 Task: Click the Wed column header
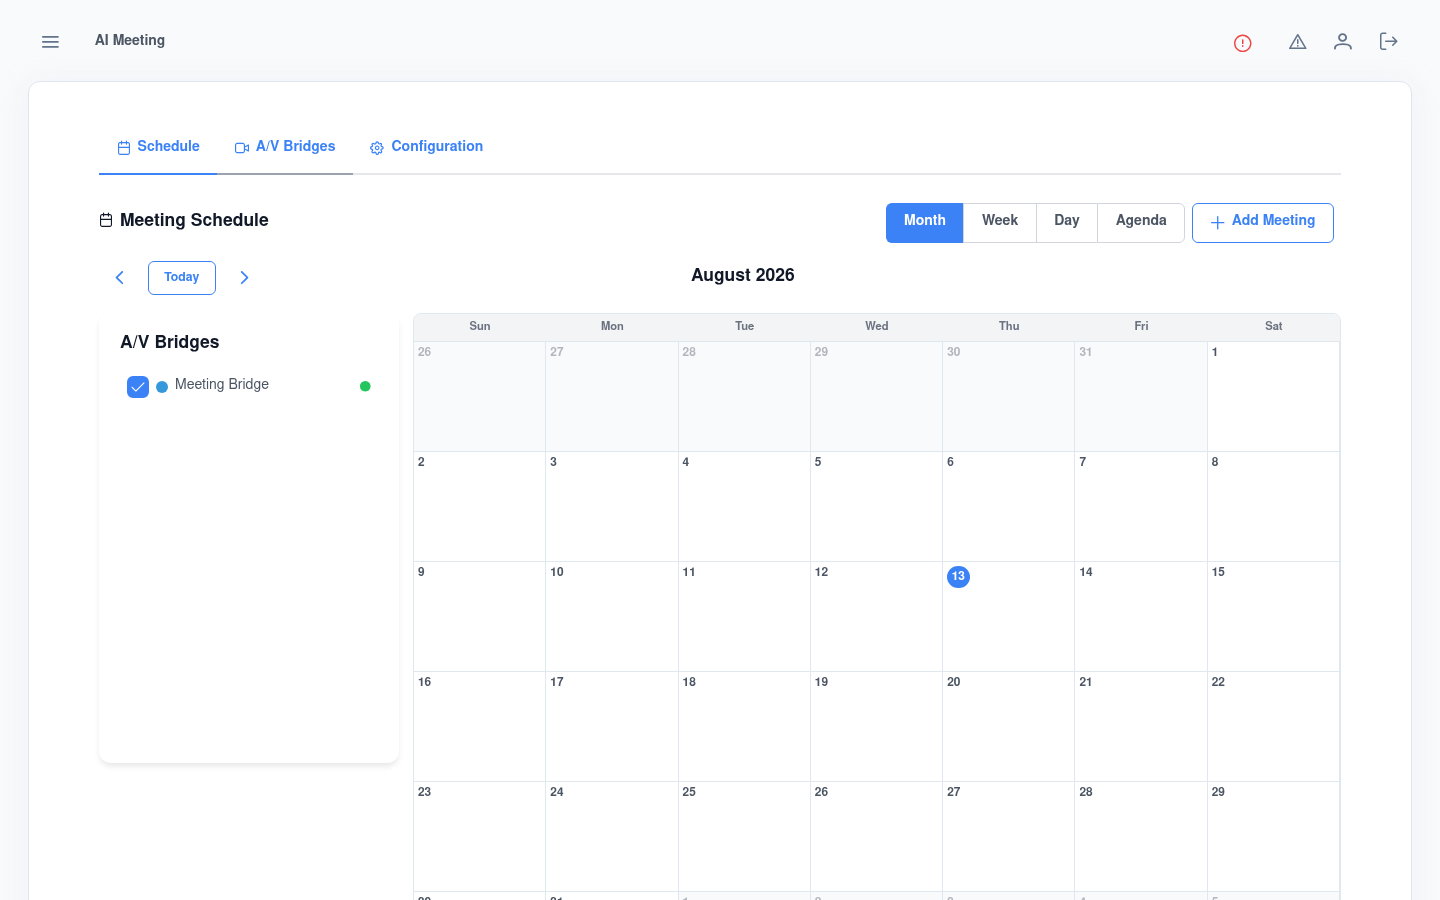coord(877,326)
